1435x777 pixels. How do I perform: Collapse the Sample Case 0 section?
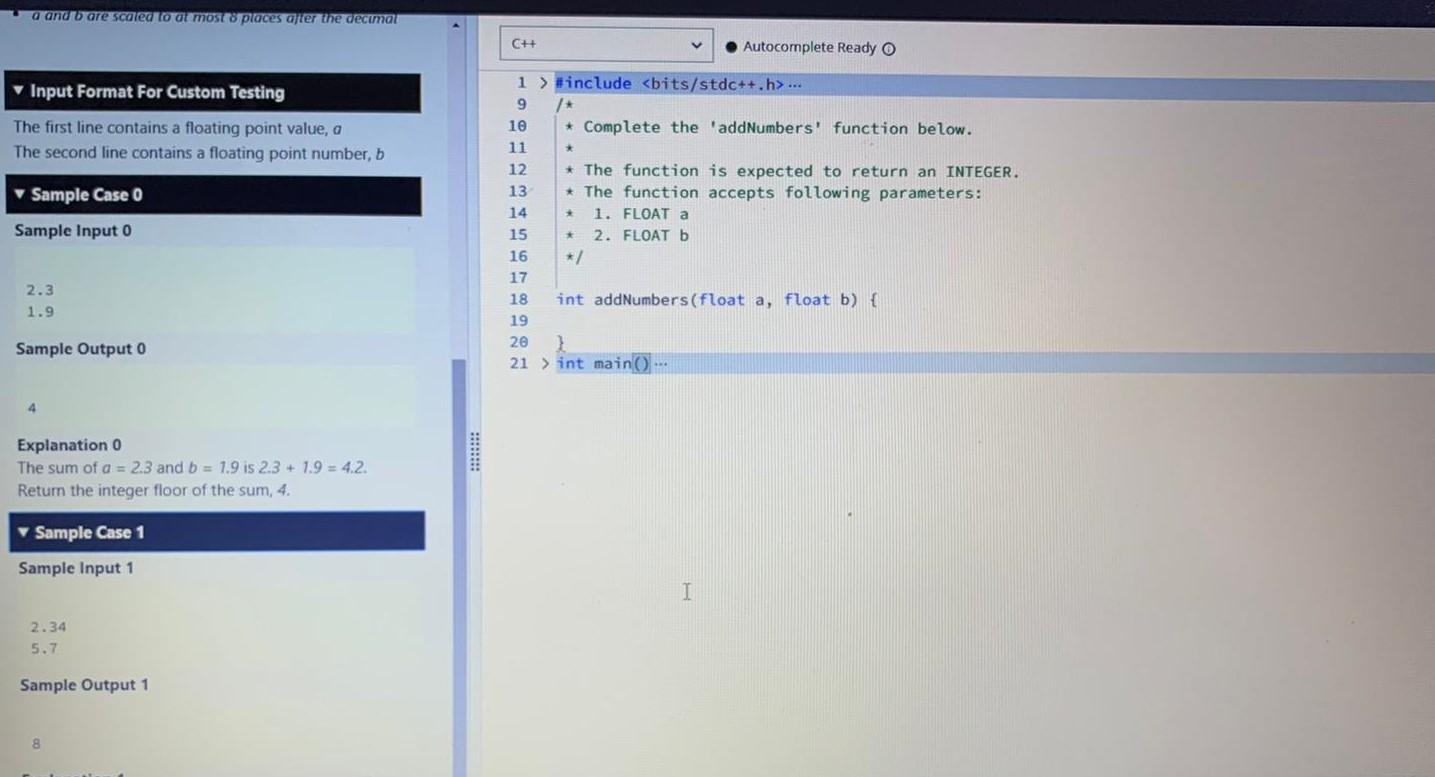(20, 194)
